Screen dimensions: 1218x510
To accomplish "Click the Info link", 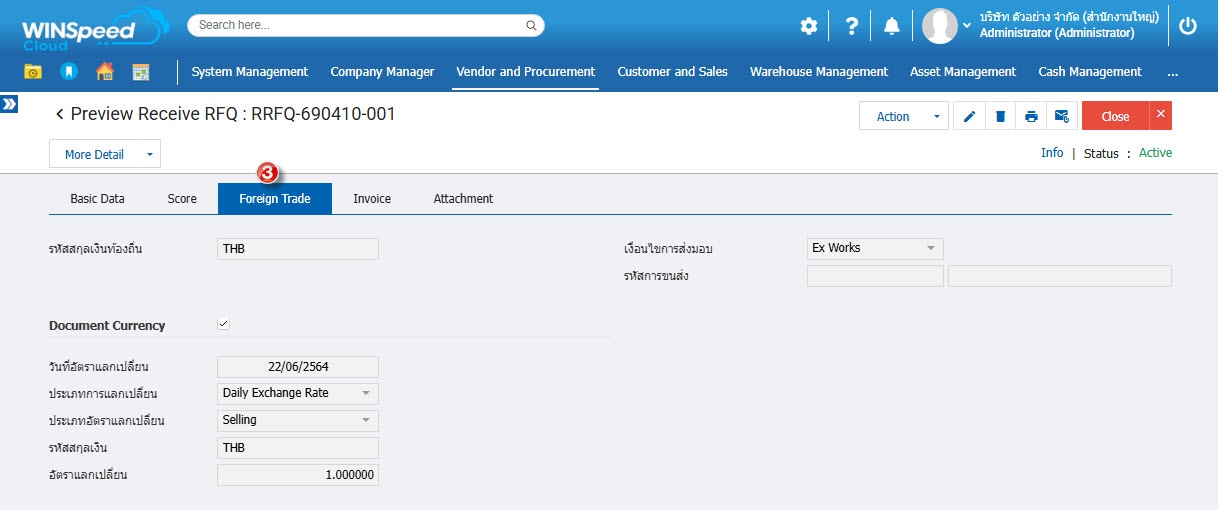I will click(1051, 153).
